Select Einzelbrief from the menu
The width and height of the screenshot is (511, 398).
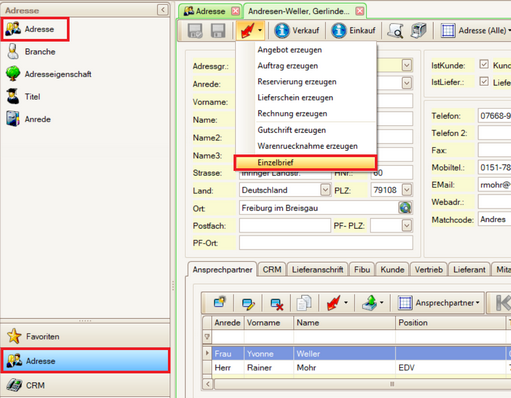305,163
